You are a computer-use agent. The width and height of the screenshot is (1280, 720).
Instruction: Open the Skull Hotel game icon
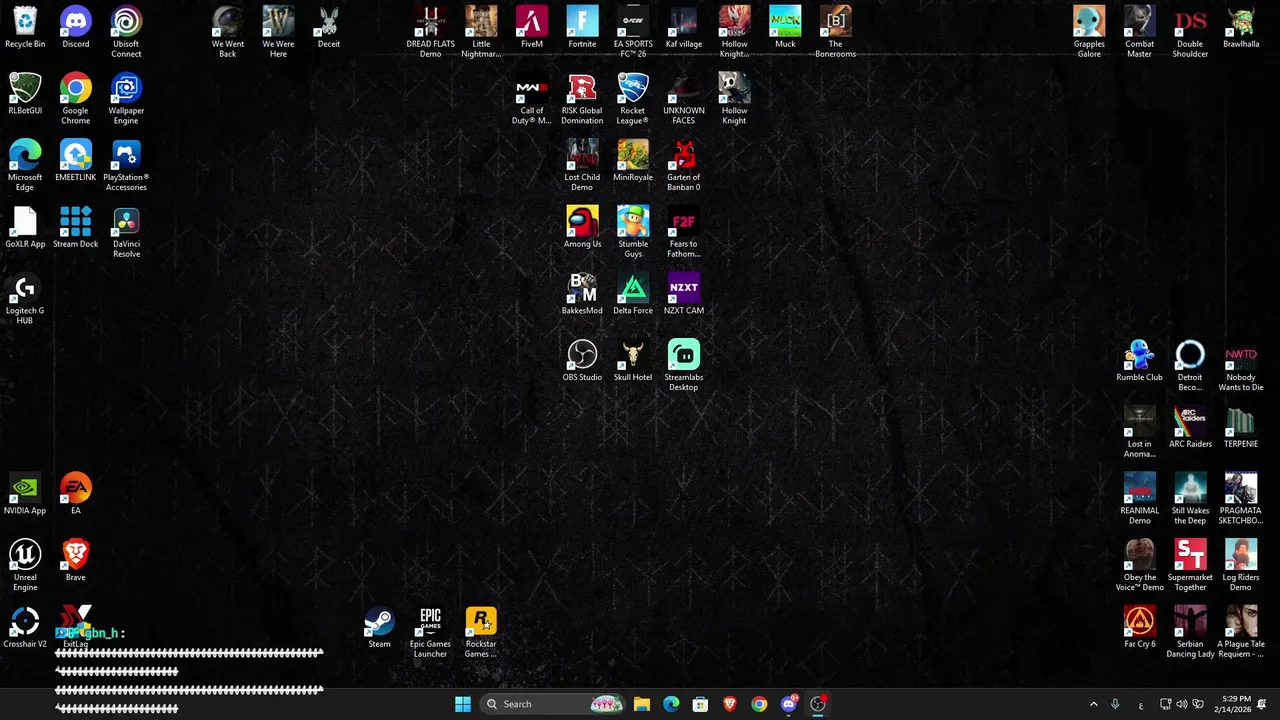pos(633,361)
